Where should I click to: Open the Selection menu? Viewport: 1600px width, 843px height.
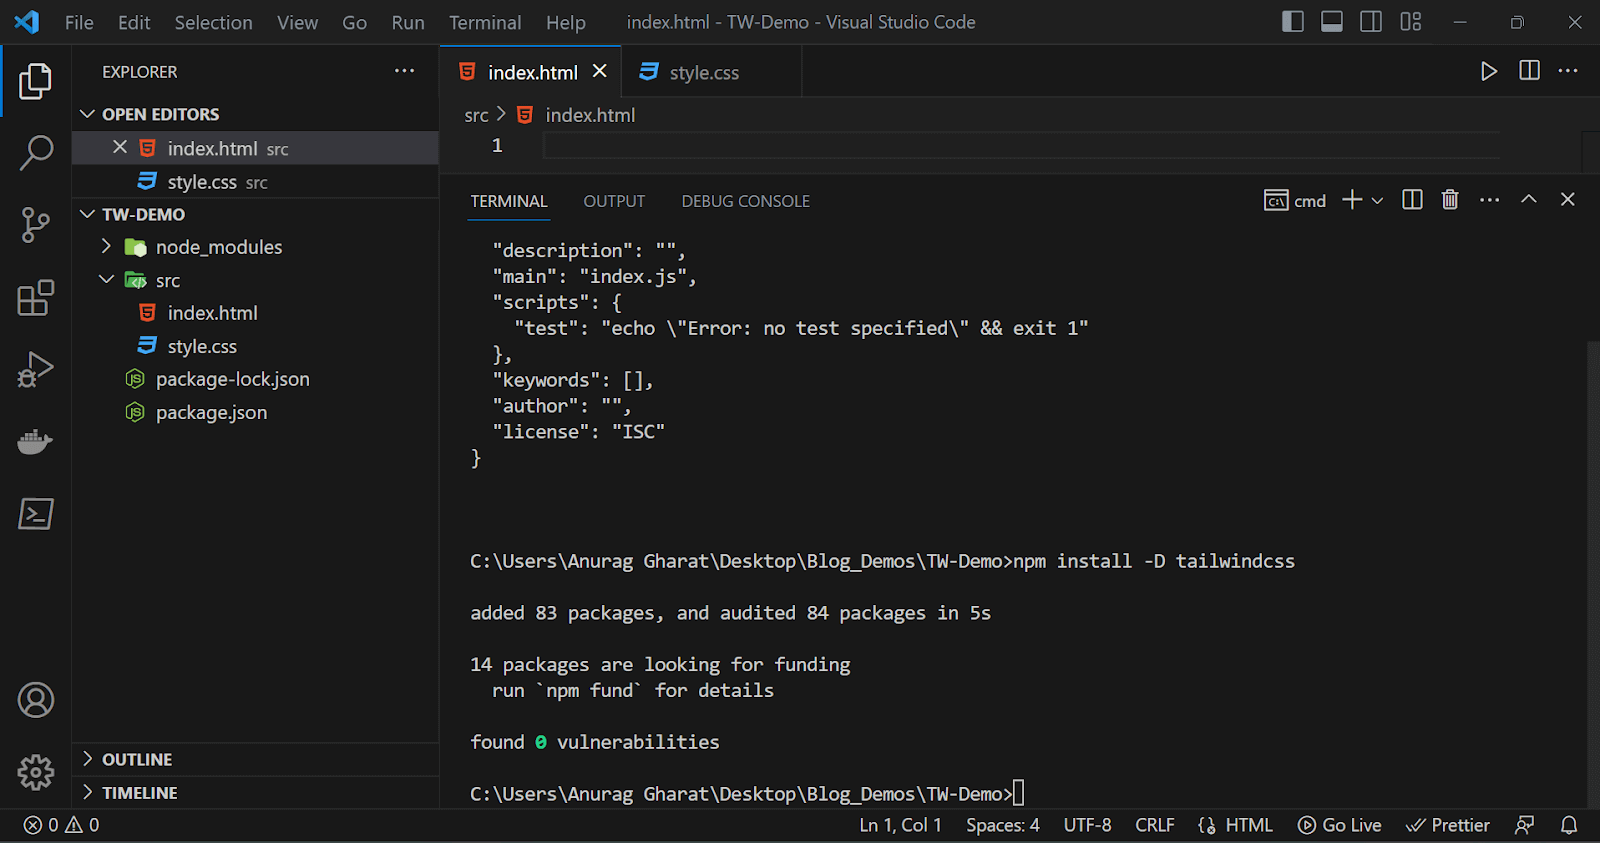(x=214, y=22)
